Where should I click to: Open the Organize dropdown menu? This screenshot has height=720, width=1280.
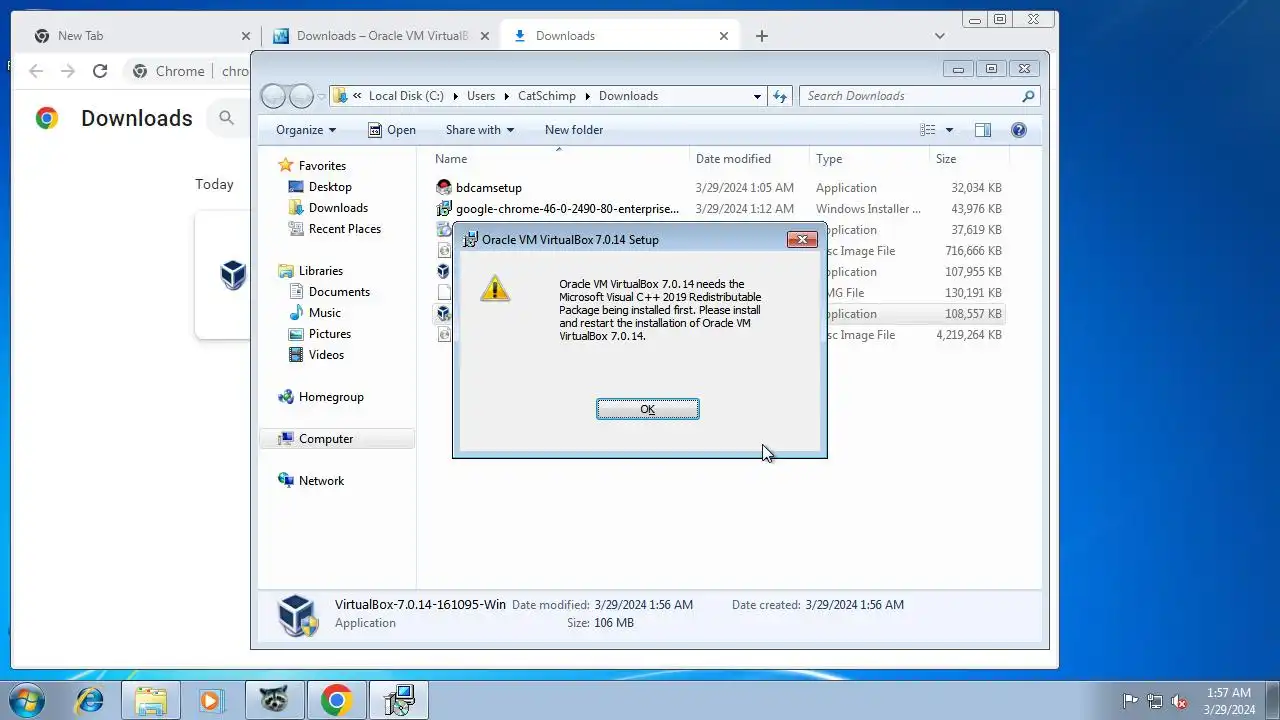(306, 130)
